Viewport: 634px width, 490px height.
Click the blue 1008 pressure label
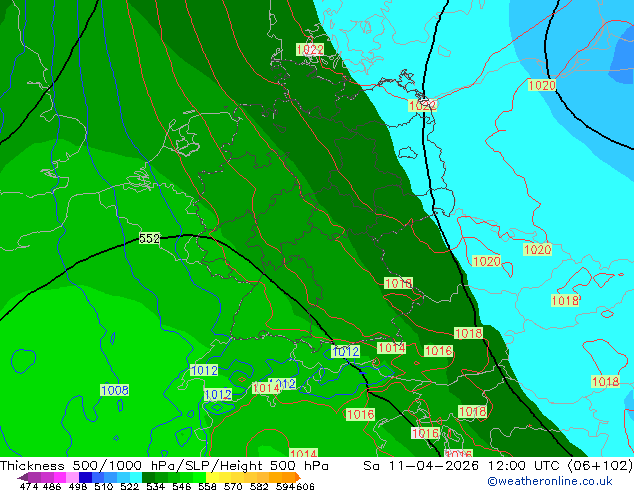click(x=115, y=390)
